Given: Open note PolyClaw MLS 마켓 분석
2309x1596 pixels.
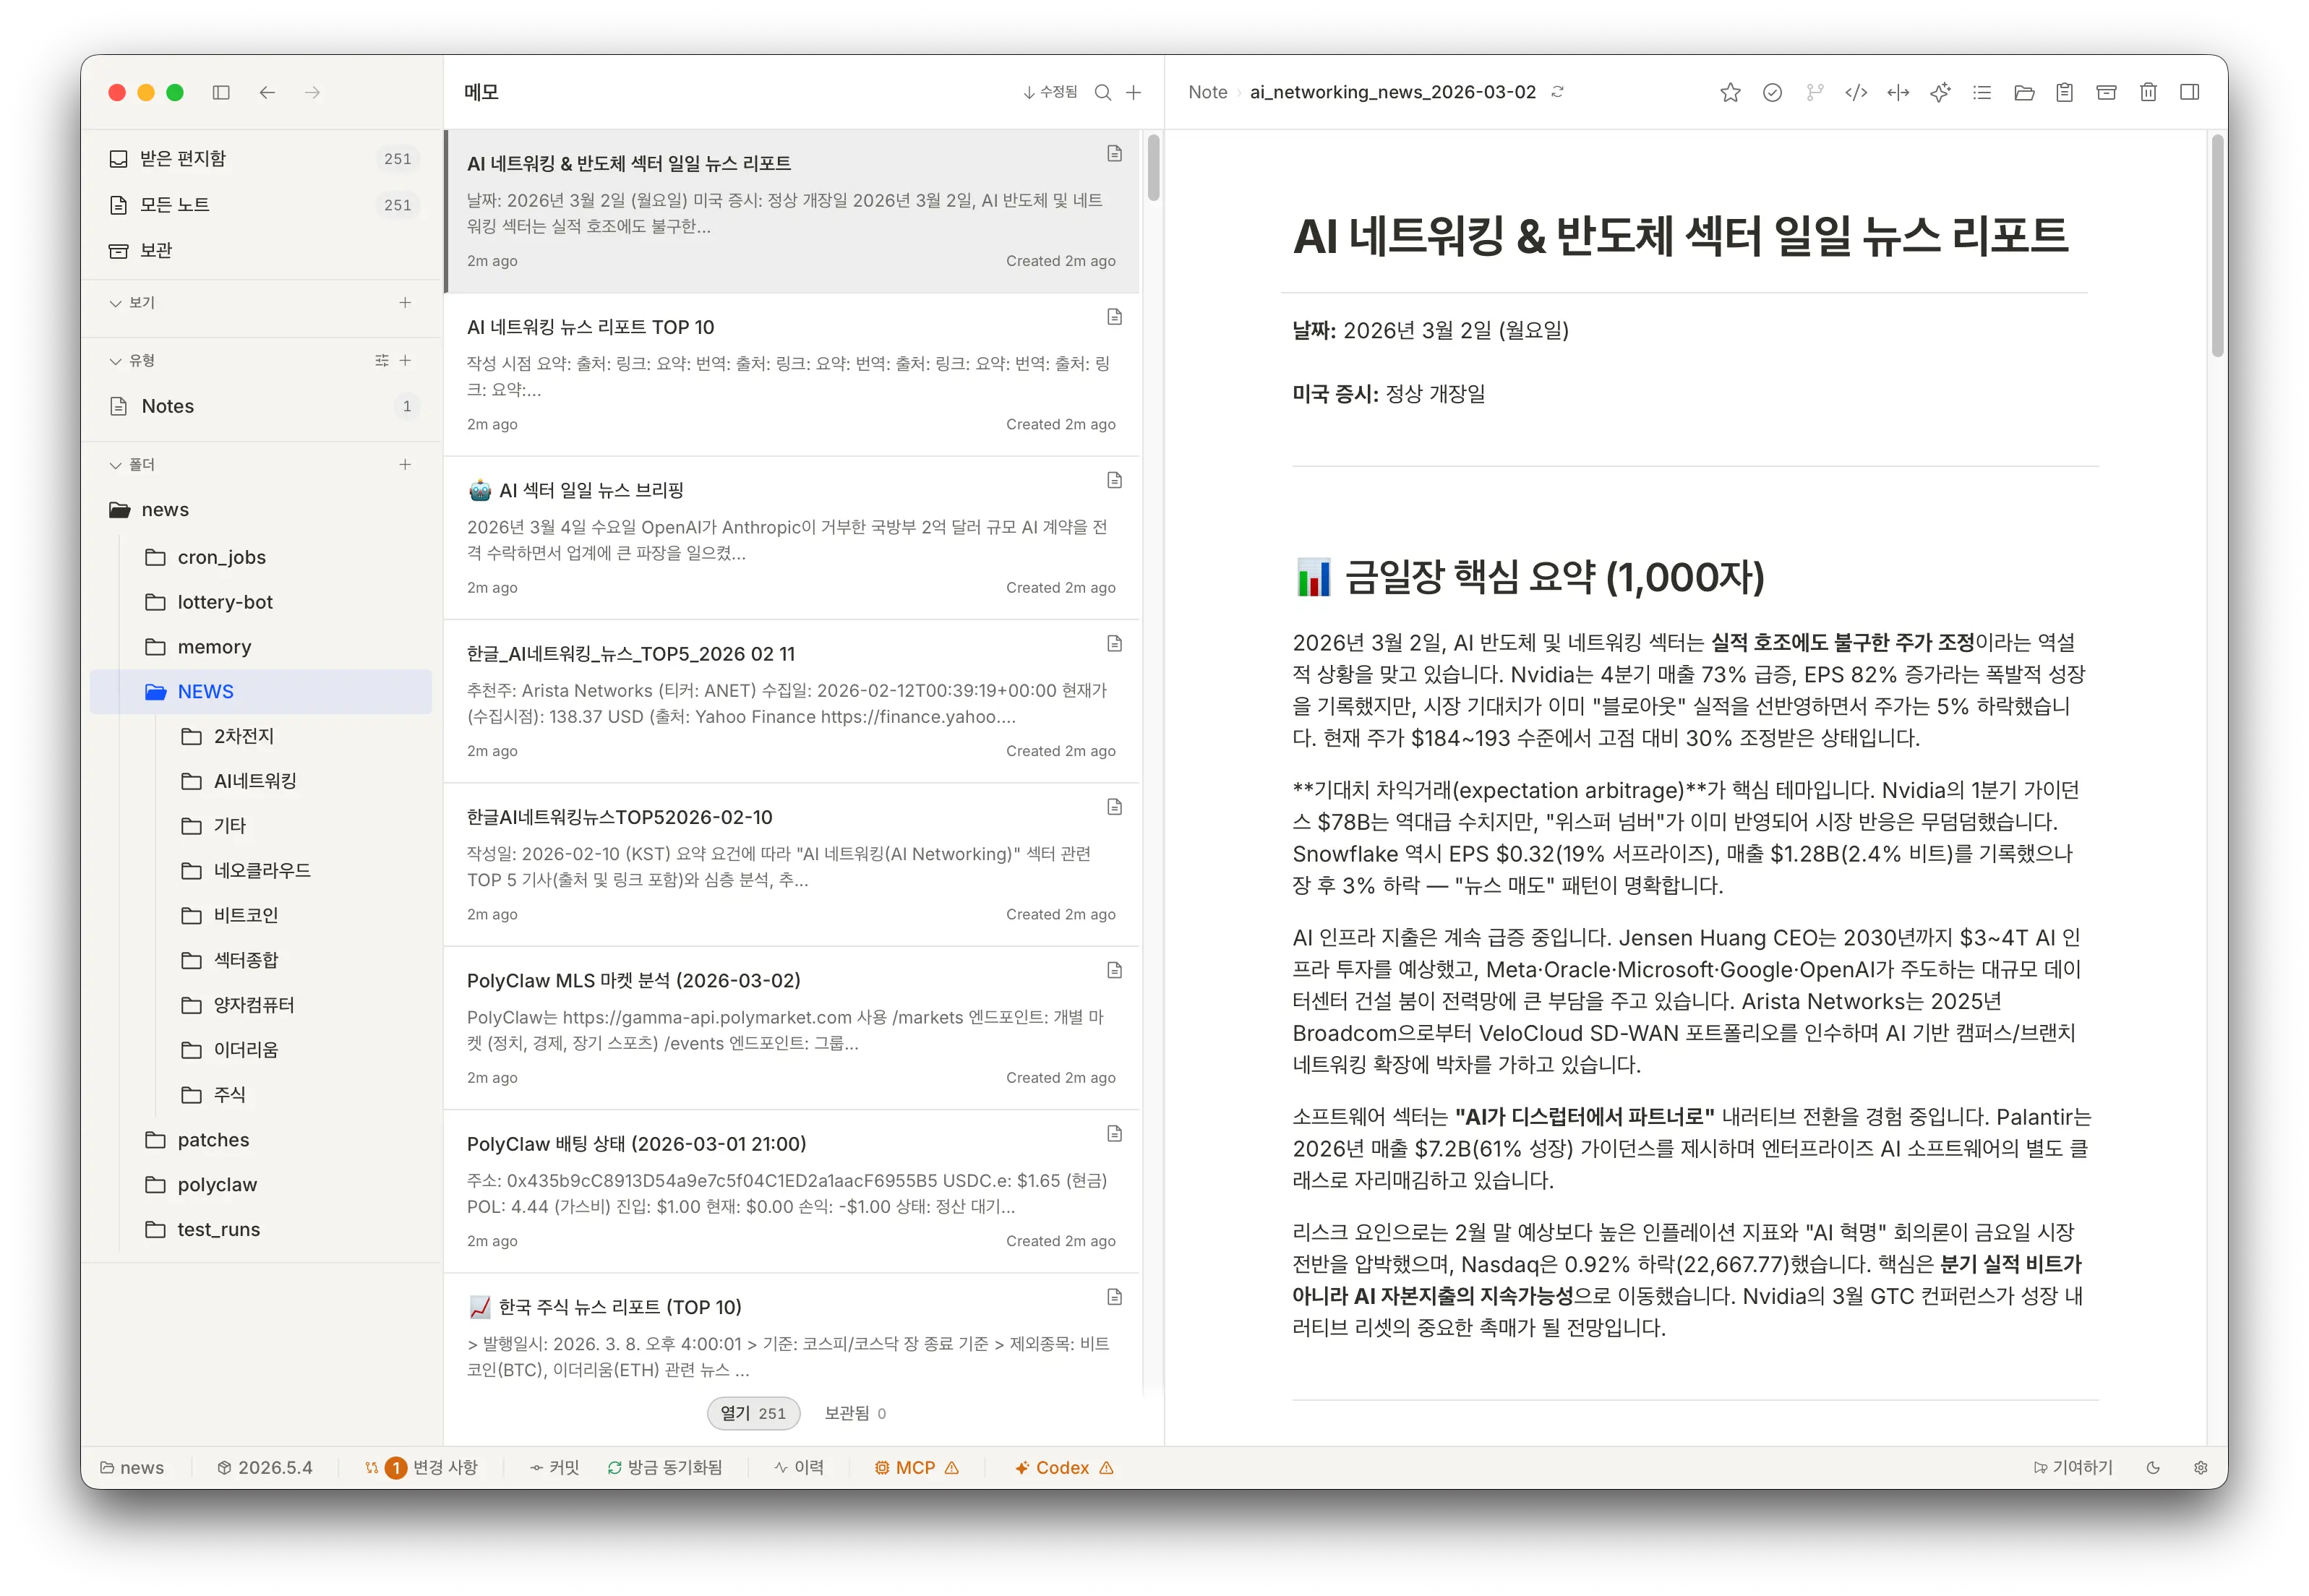Looking at the screenshot, I should [792, 1029].
